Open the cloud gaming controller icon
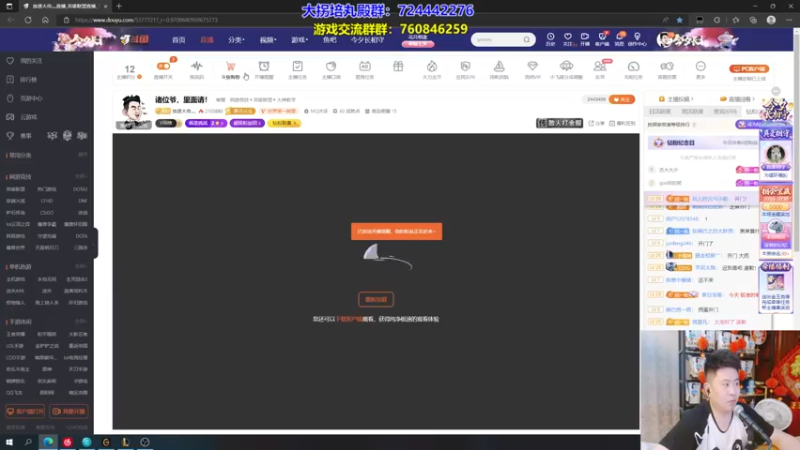 (x=10, y=117)
